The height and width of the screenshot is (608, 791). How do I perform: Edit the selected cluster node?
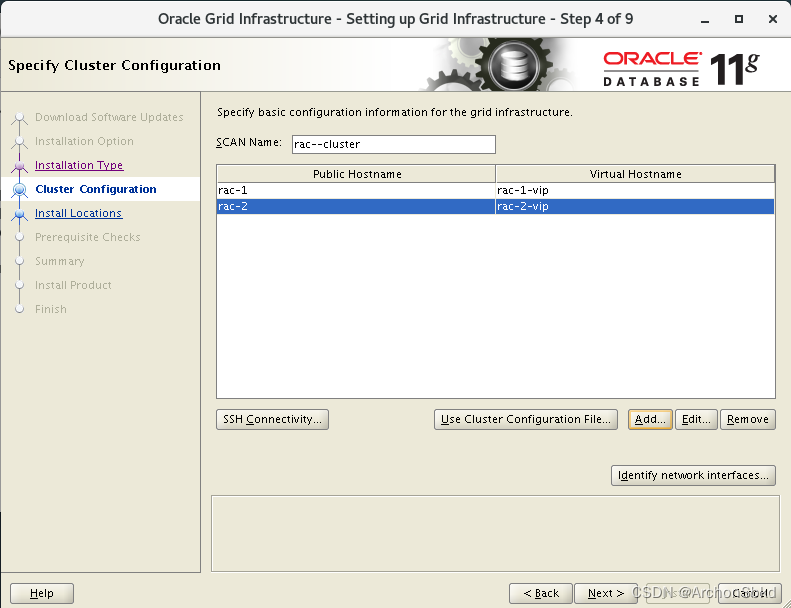pos(696,419)
